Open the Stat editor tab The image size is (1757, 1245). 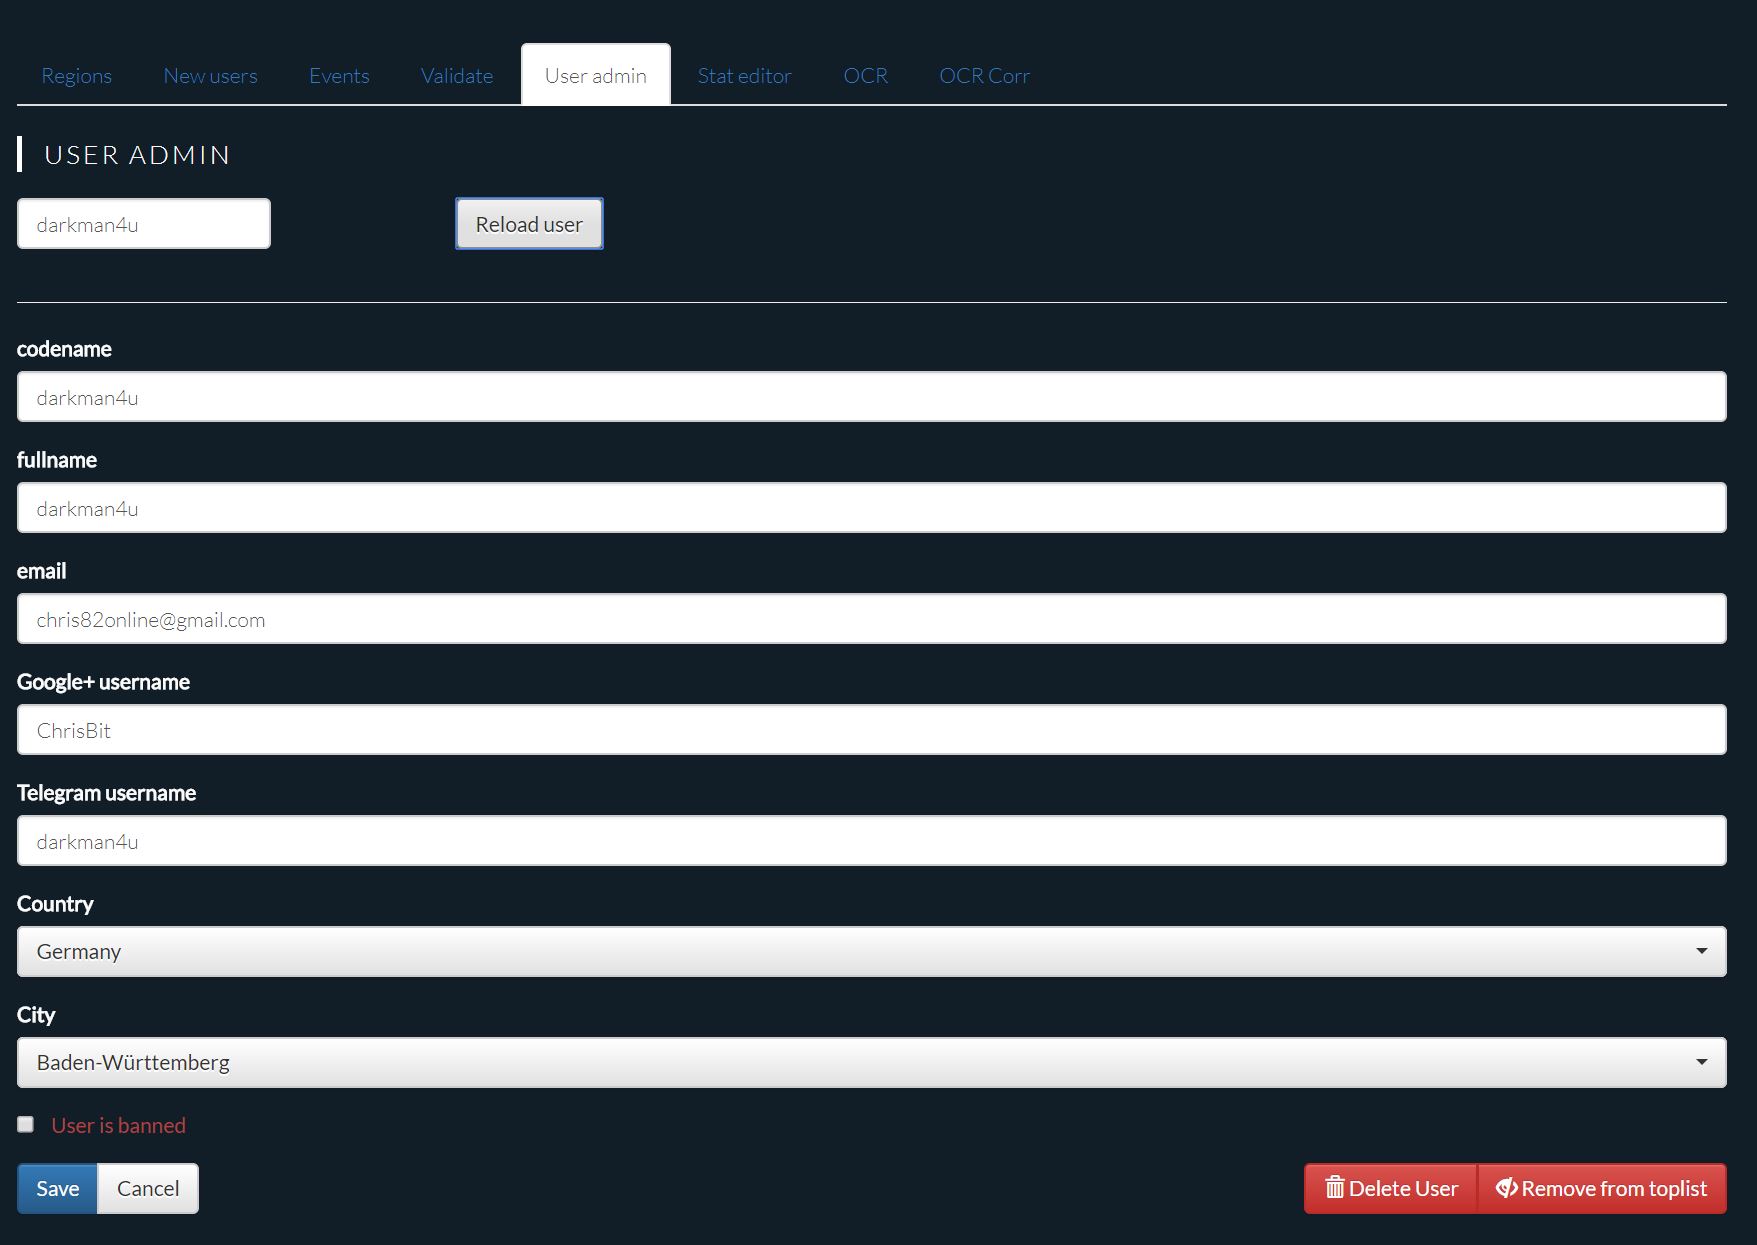pos(744,75)
